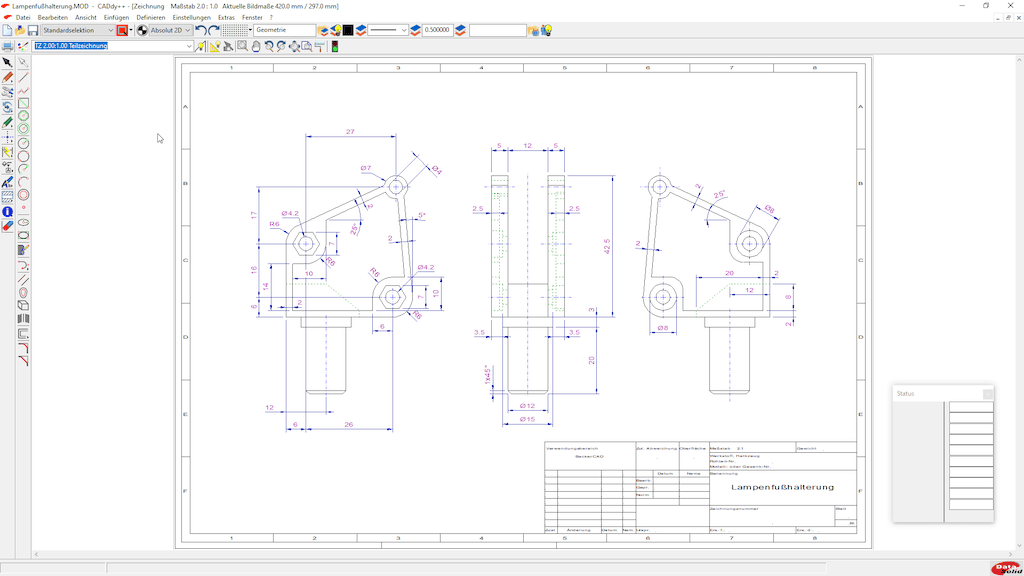The height and width of the screenshot is (576, 1024).
Task: Select the Pan hand tool
Action: pyautogui.click(x=255, y=46)
